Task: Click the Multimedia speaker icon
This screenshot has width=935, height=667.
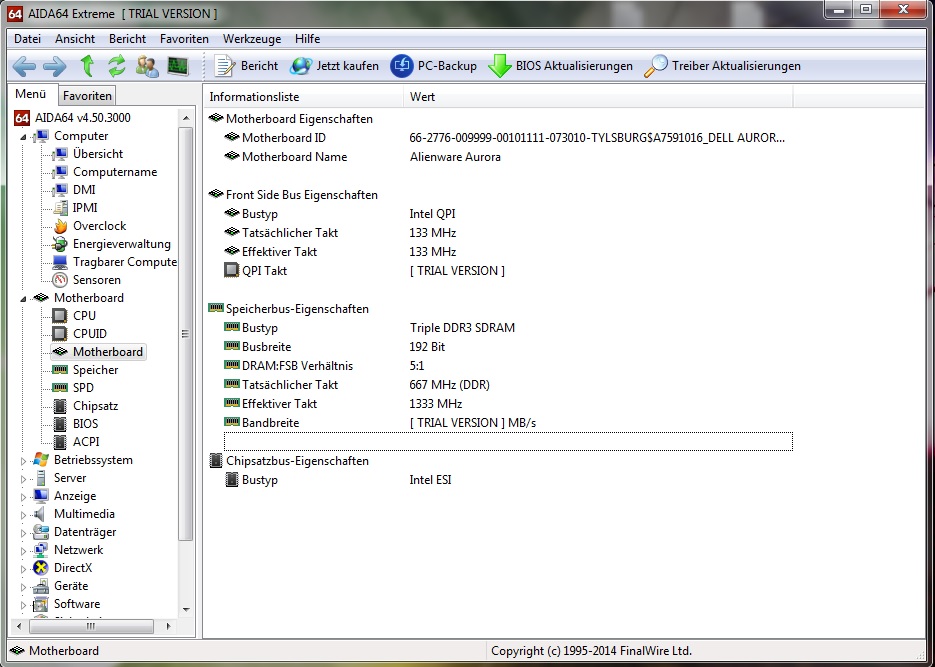Action: point(41,514)
